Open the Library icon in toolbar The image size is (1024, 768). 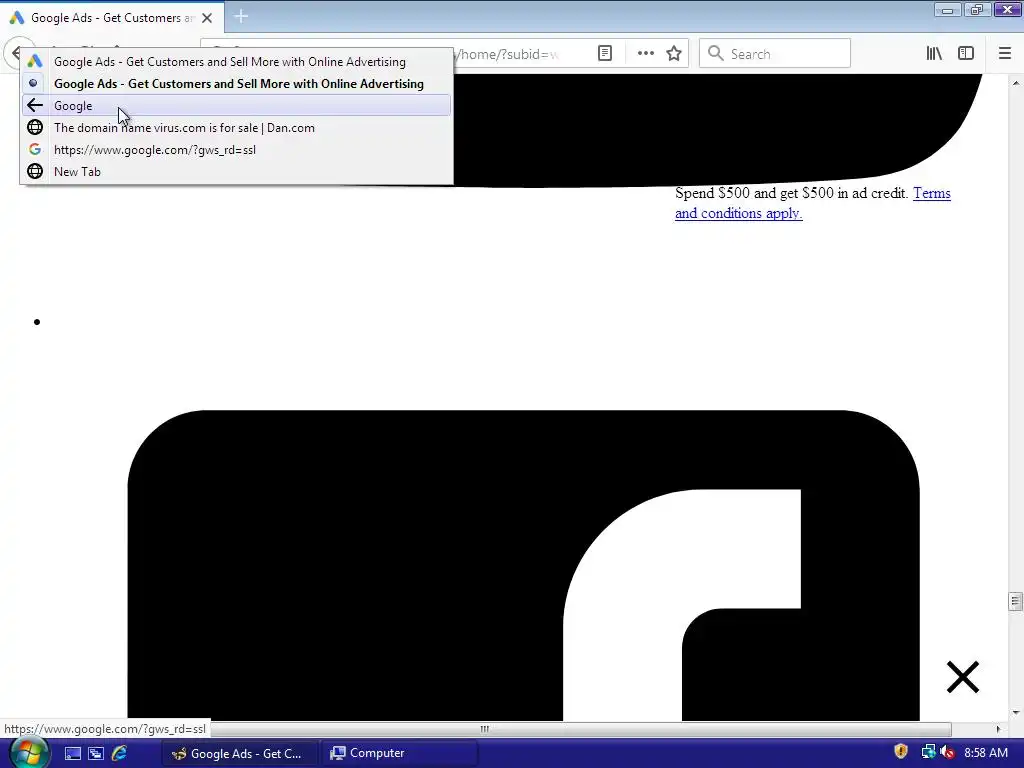click(934, 54)
